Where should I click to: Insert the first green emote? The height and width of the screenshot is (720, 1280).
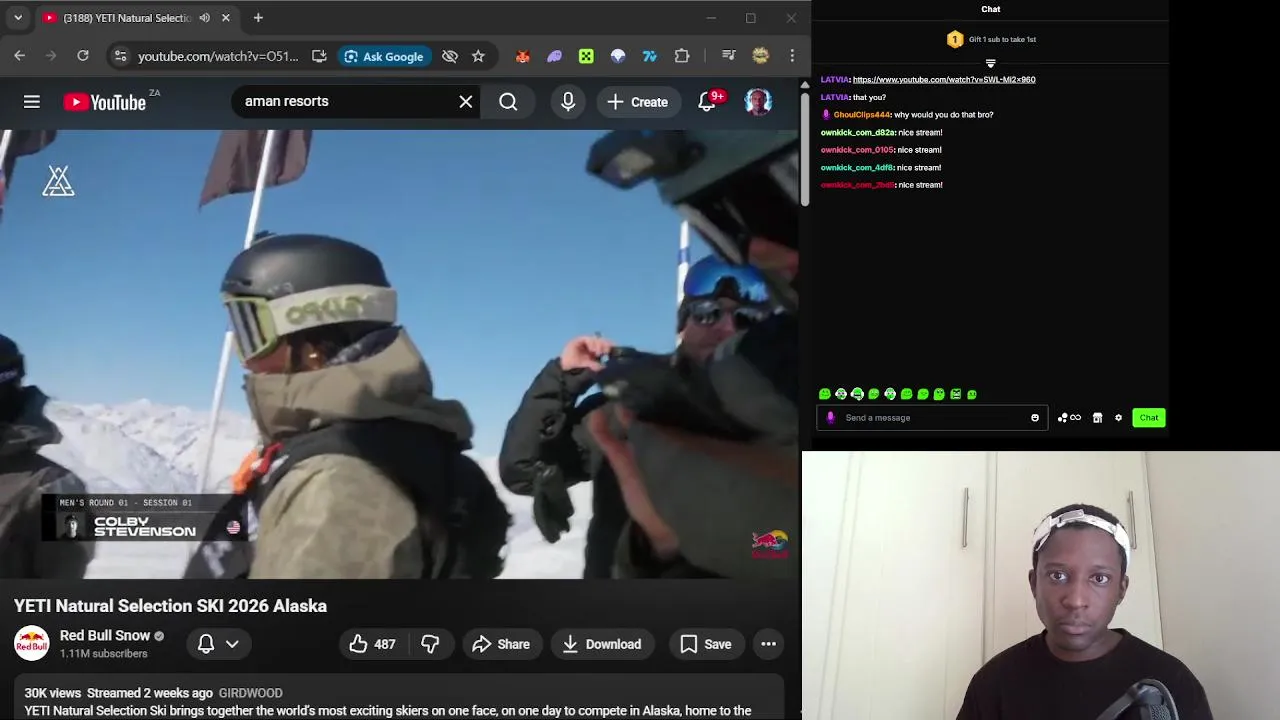tap(825, 394)
